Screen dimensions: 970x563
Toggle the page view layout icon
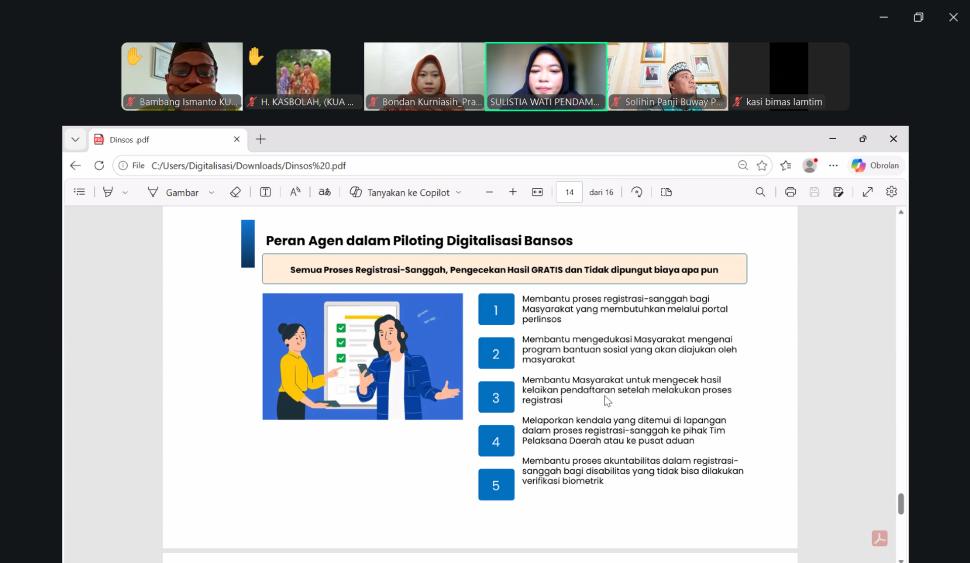[666, 192]
